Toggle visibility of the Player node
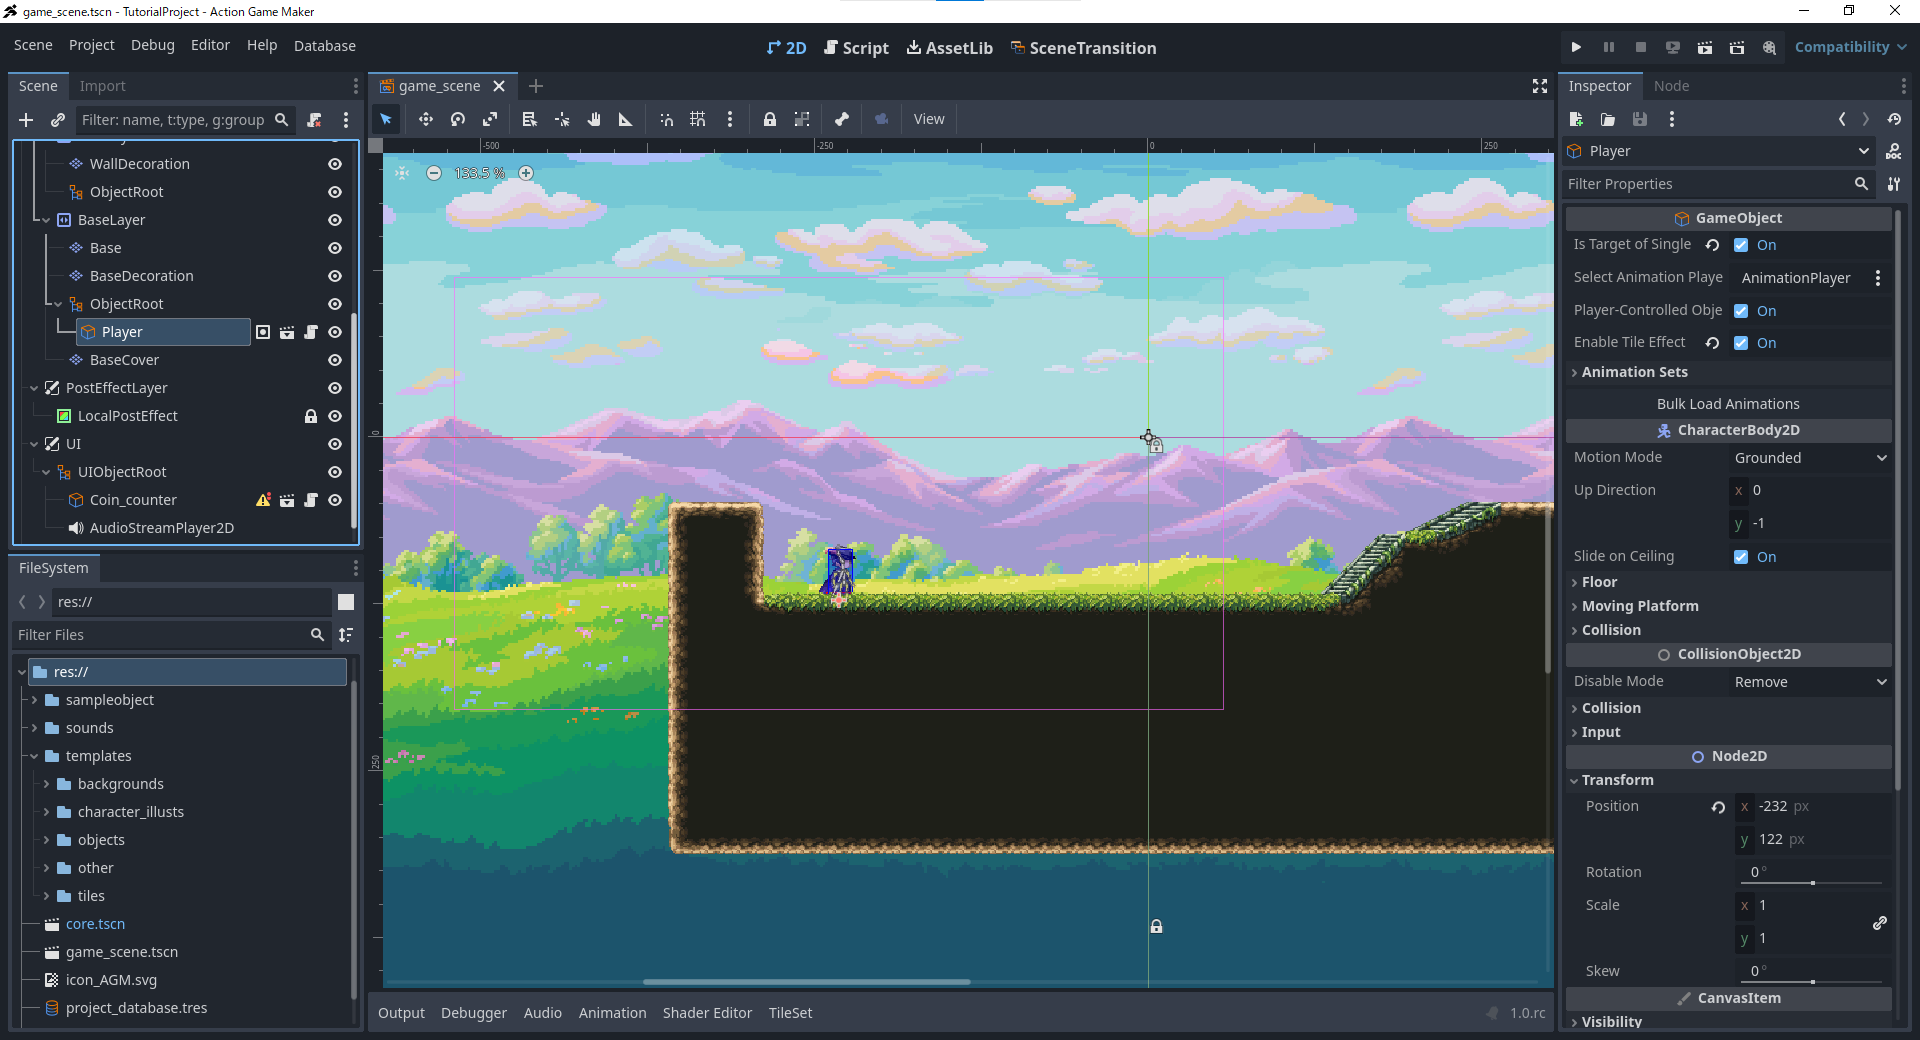This screenshot has height=1040, width=1920. tap(335, 332)
